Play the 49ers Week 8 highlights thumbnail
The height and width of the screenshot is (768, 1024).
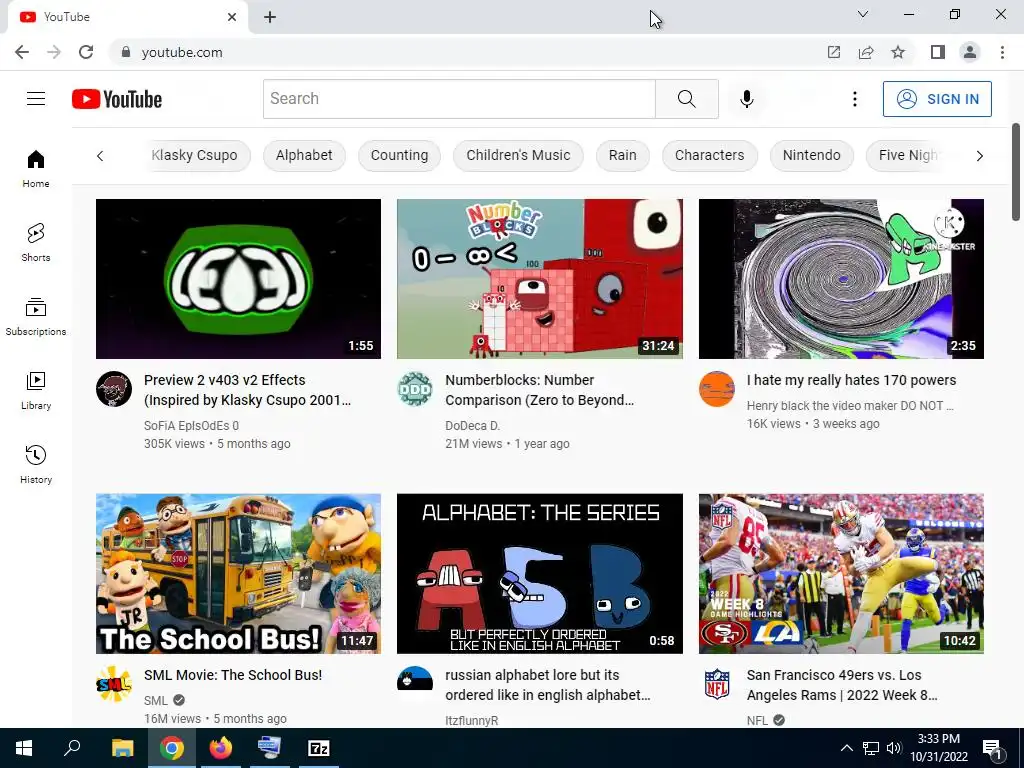pos(841,573)
